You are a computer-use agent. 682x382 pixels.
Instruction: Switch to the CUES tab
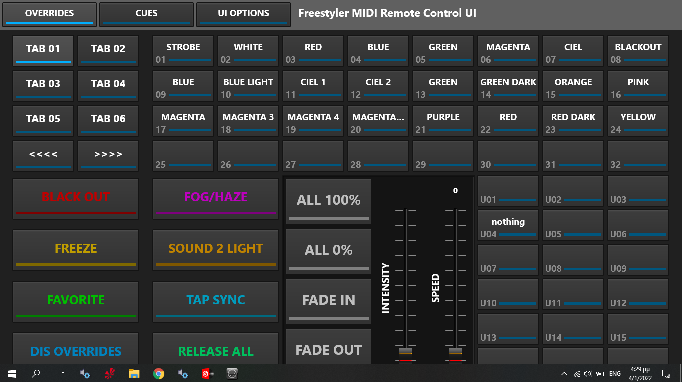146,14
